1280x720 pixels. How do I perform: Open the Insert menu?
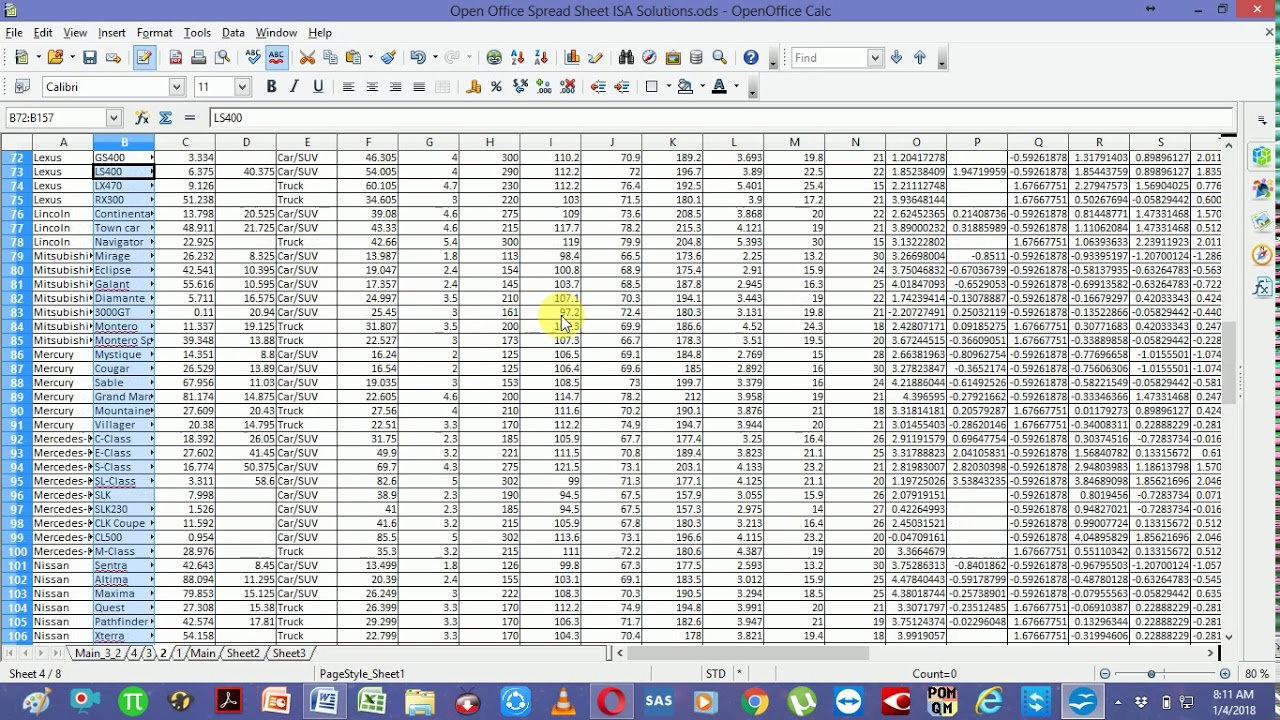click(x=112, y=33)
